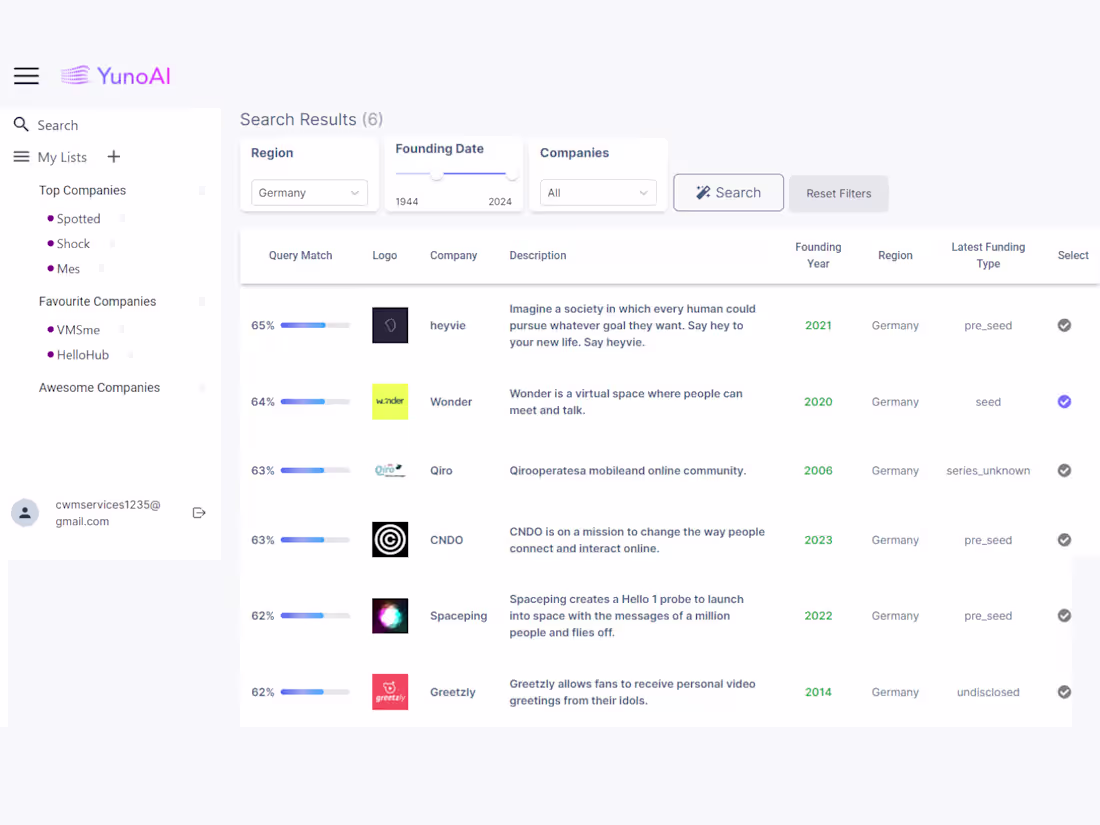Click the red Greetzly logo

click(390, 692)
